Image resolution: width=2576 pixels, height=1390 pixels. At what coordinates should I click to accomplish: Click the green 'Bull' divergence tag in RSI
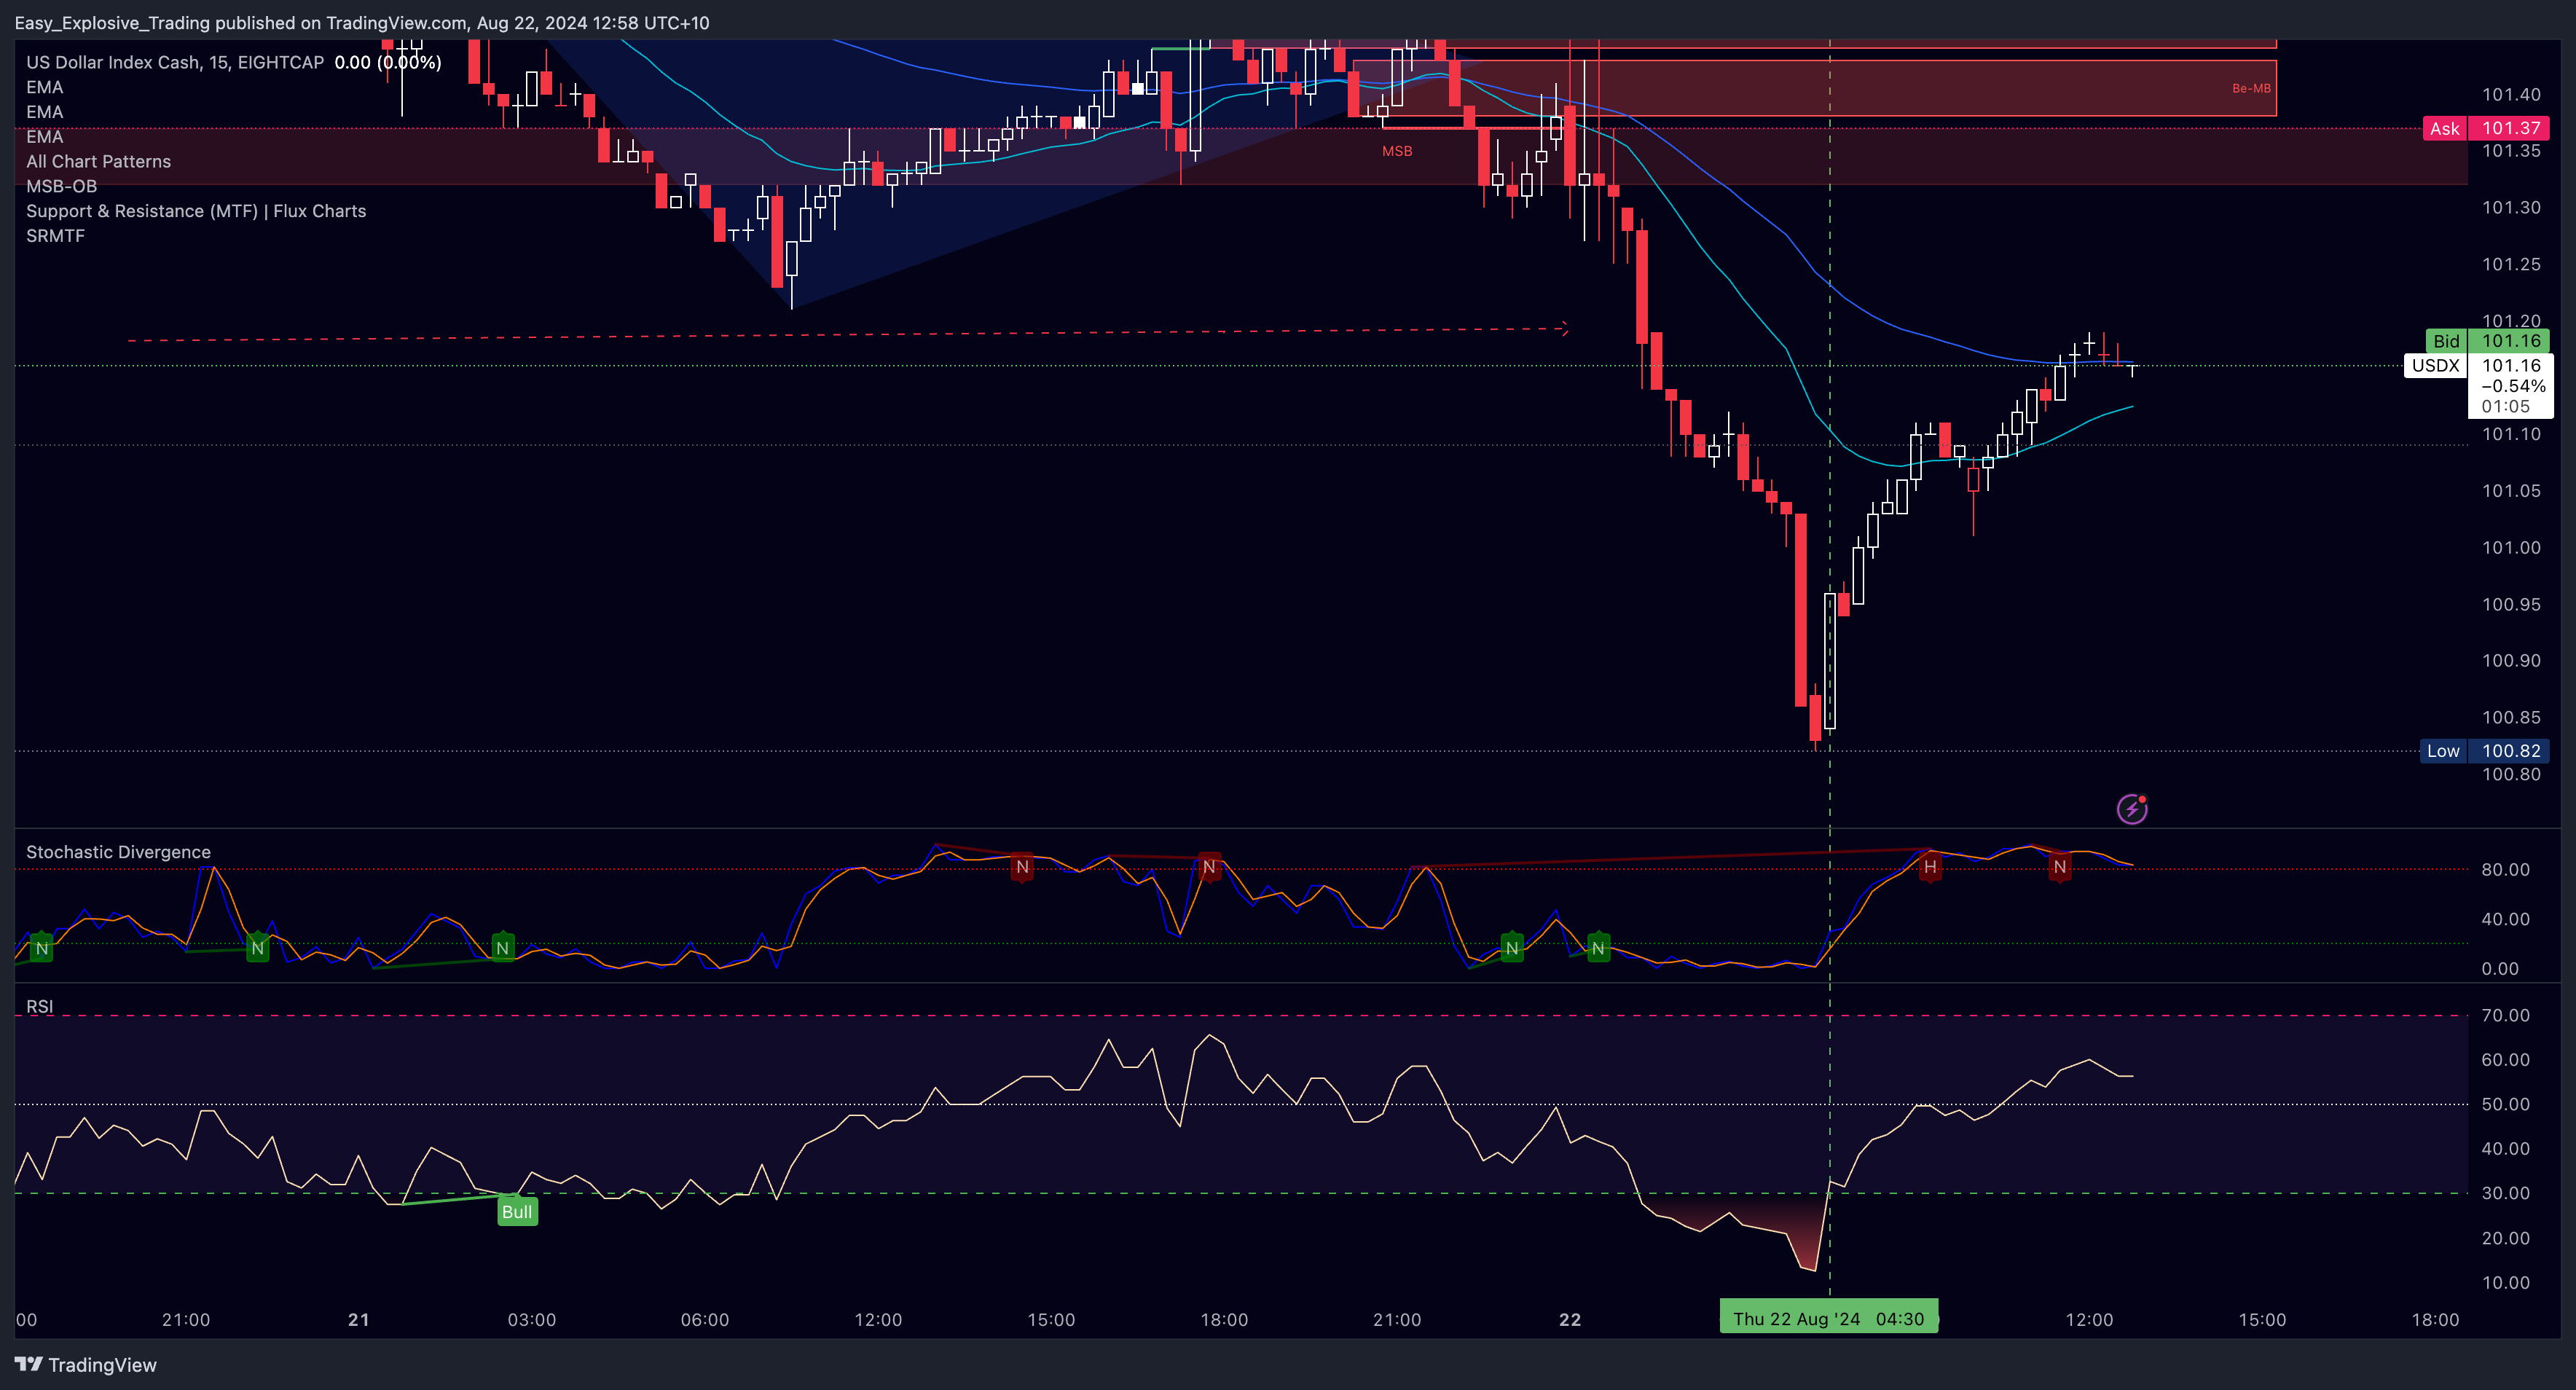click(517, 1212)
